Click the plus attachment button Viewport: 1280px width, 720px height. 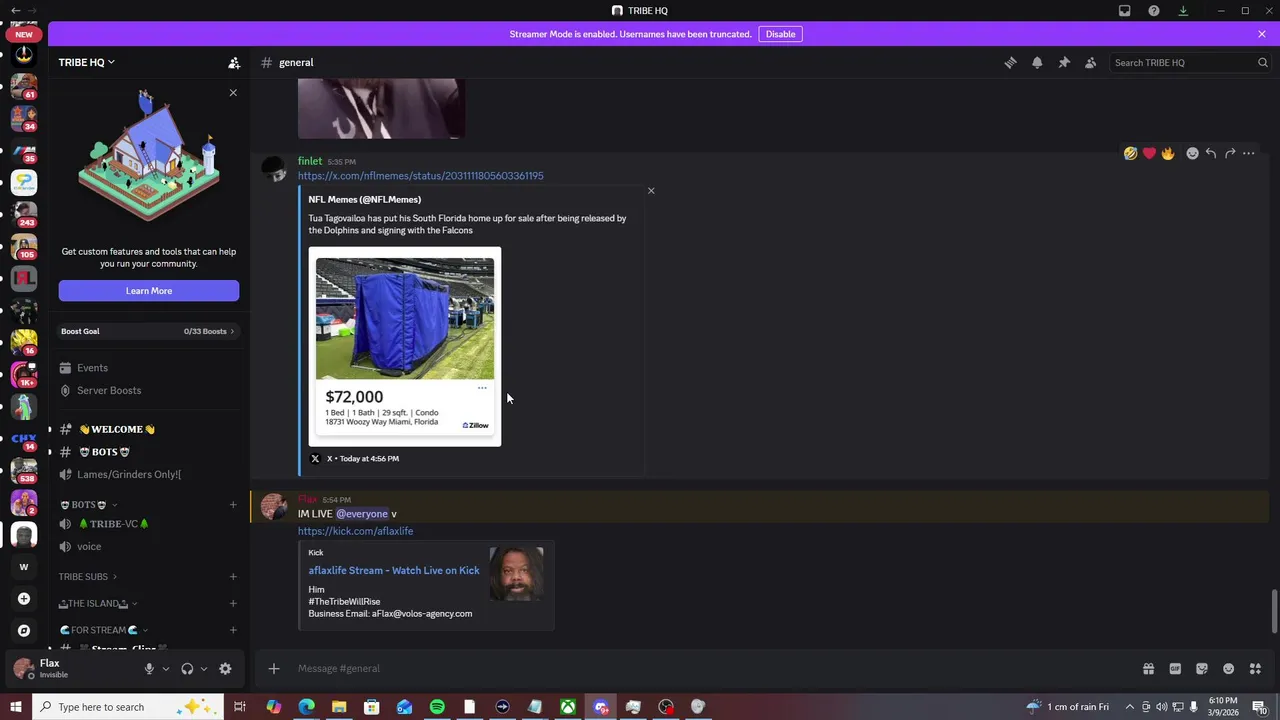pyautogui.click(x=274, y=669)
